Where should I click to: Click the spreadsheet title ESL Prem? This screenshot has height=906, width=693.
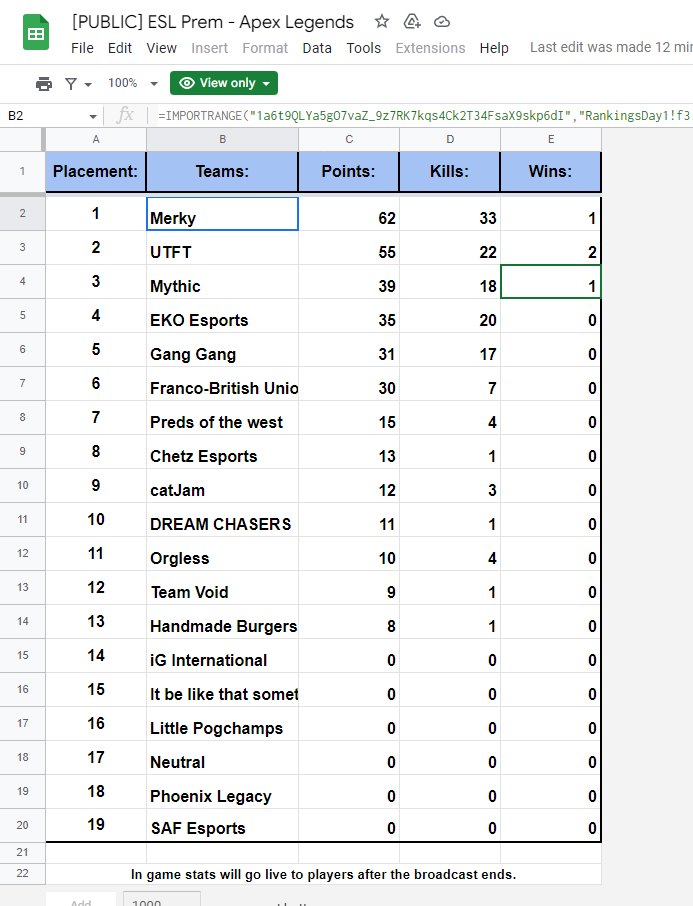coord(213,22)
